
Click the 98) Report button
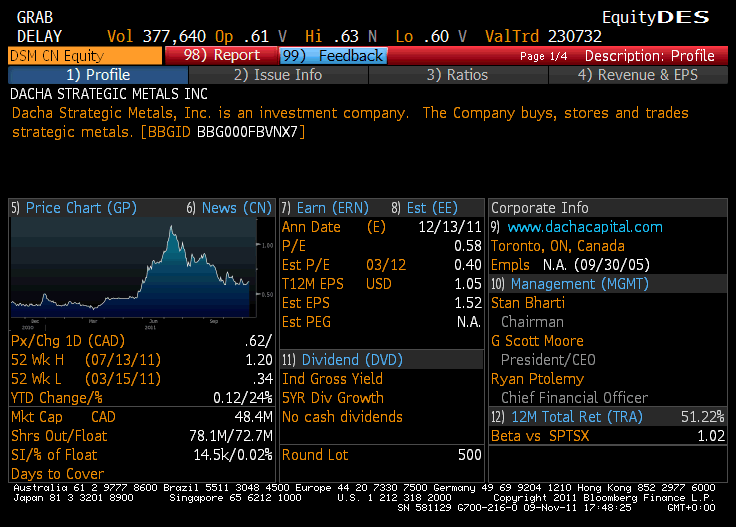click(x=221, y=55)
